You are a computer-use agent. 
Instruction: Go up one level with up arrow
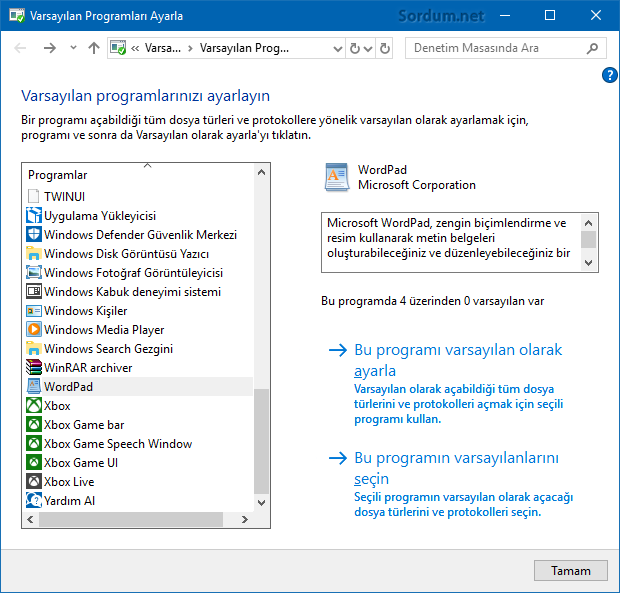tap(94, 48)
